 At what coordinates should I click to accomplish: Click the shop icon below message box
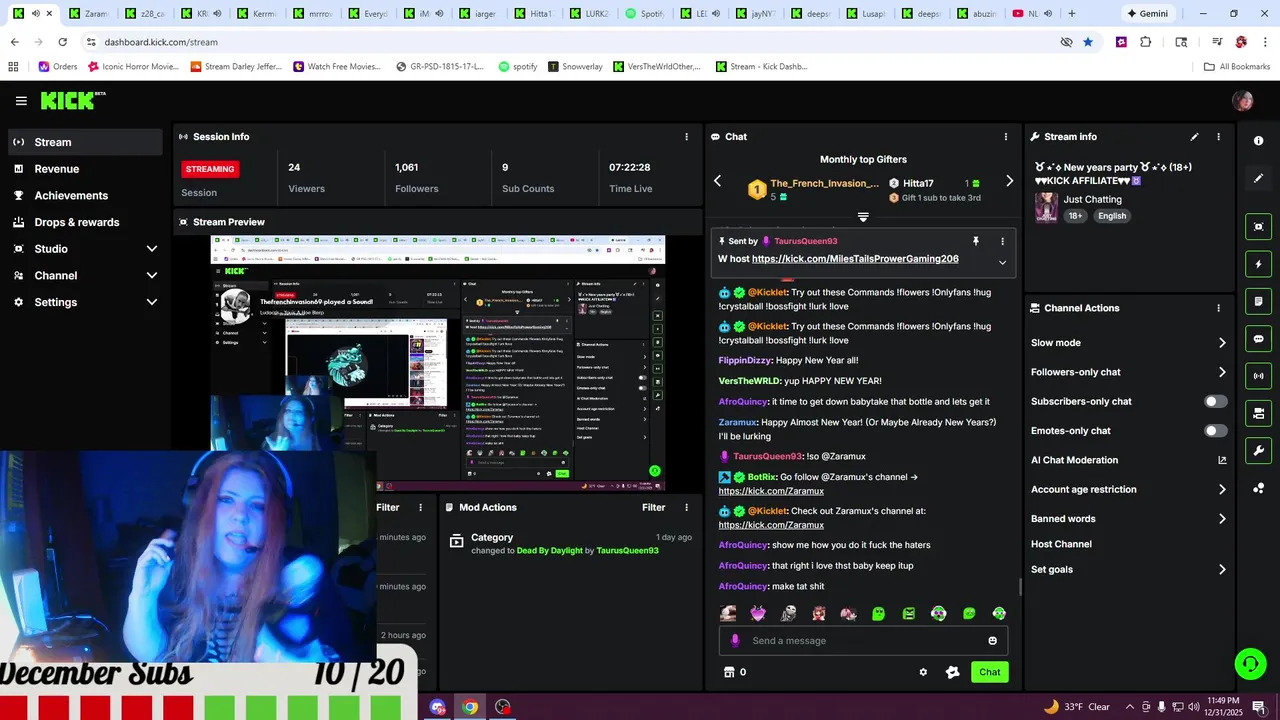729,672
